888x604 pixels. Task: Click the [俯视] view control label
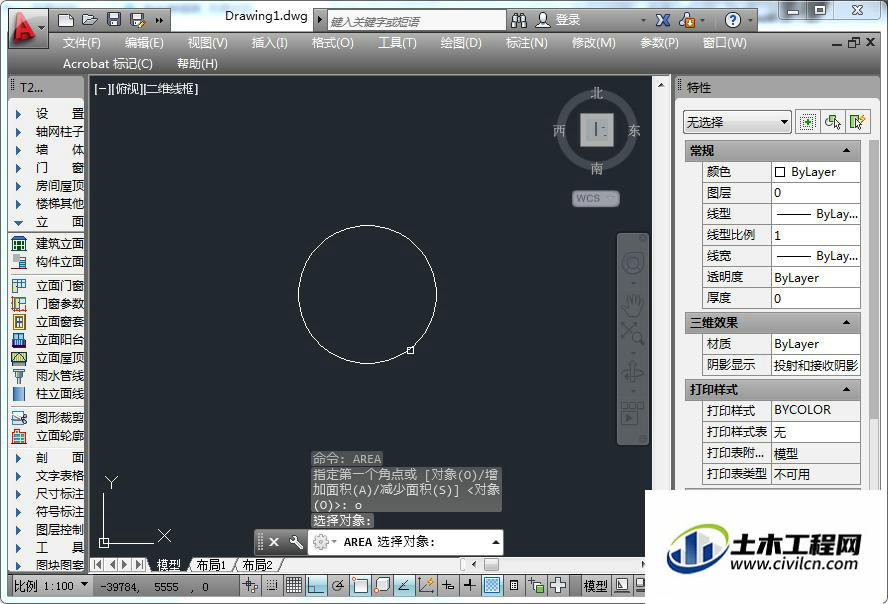127,89
